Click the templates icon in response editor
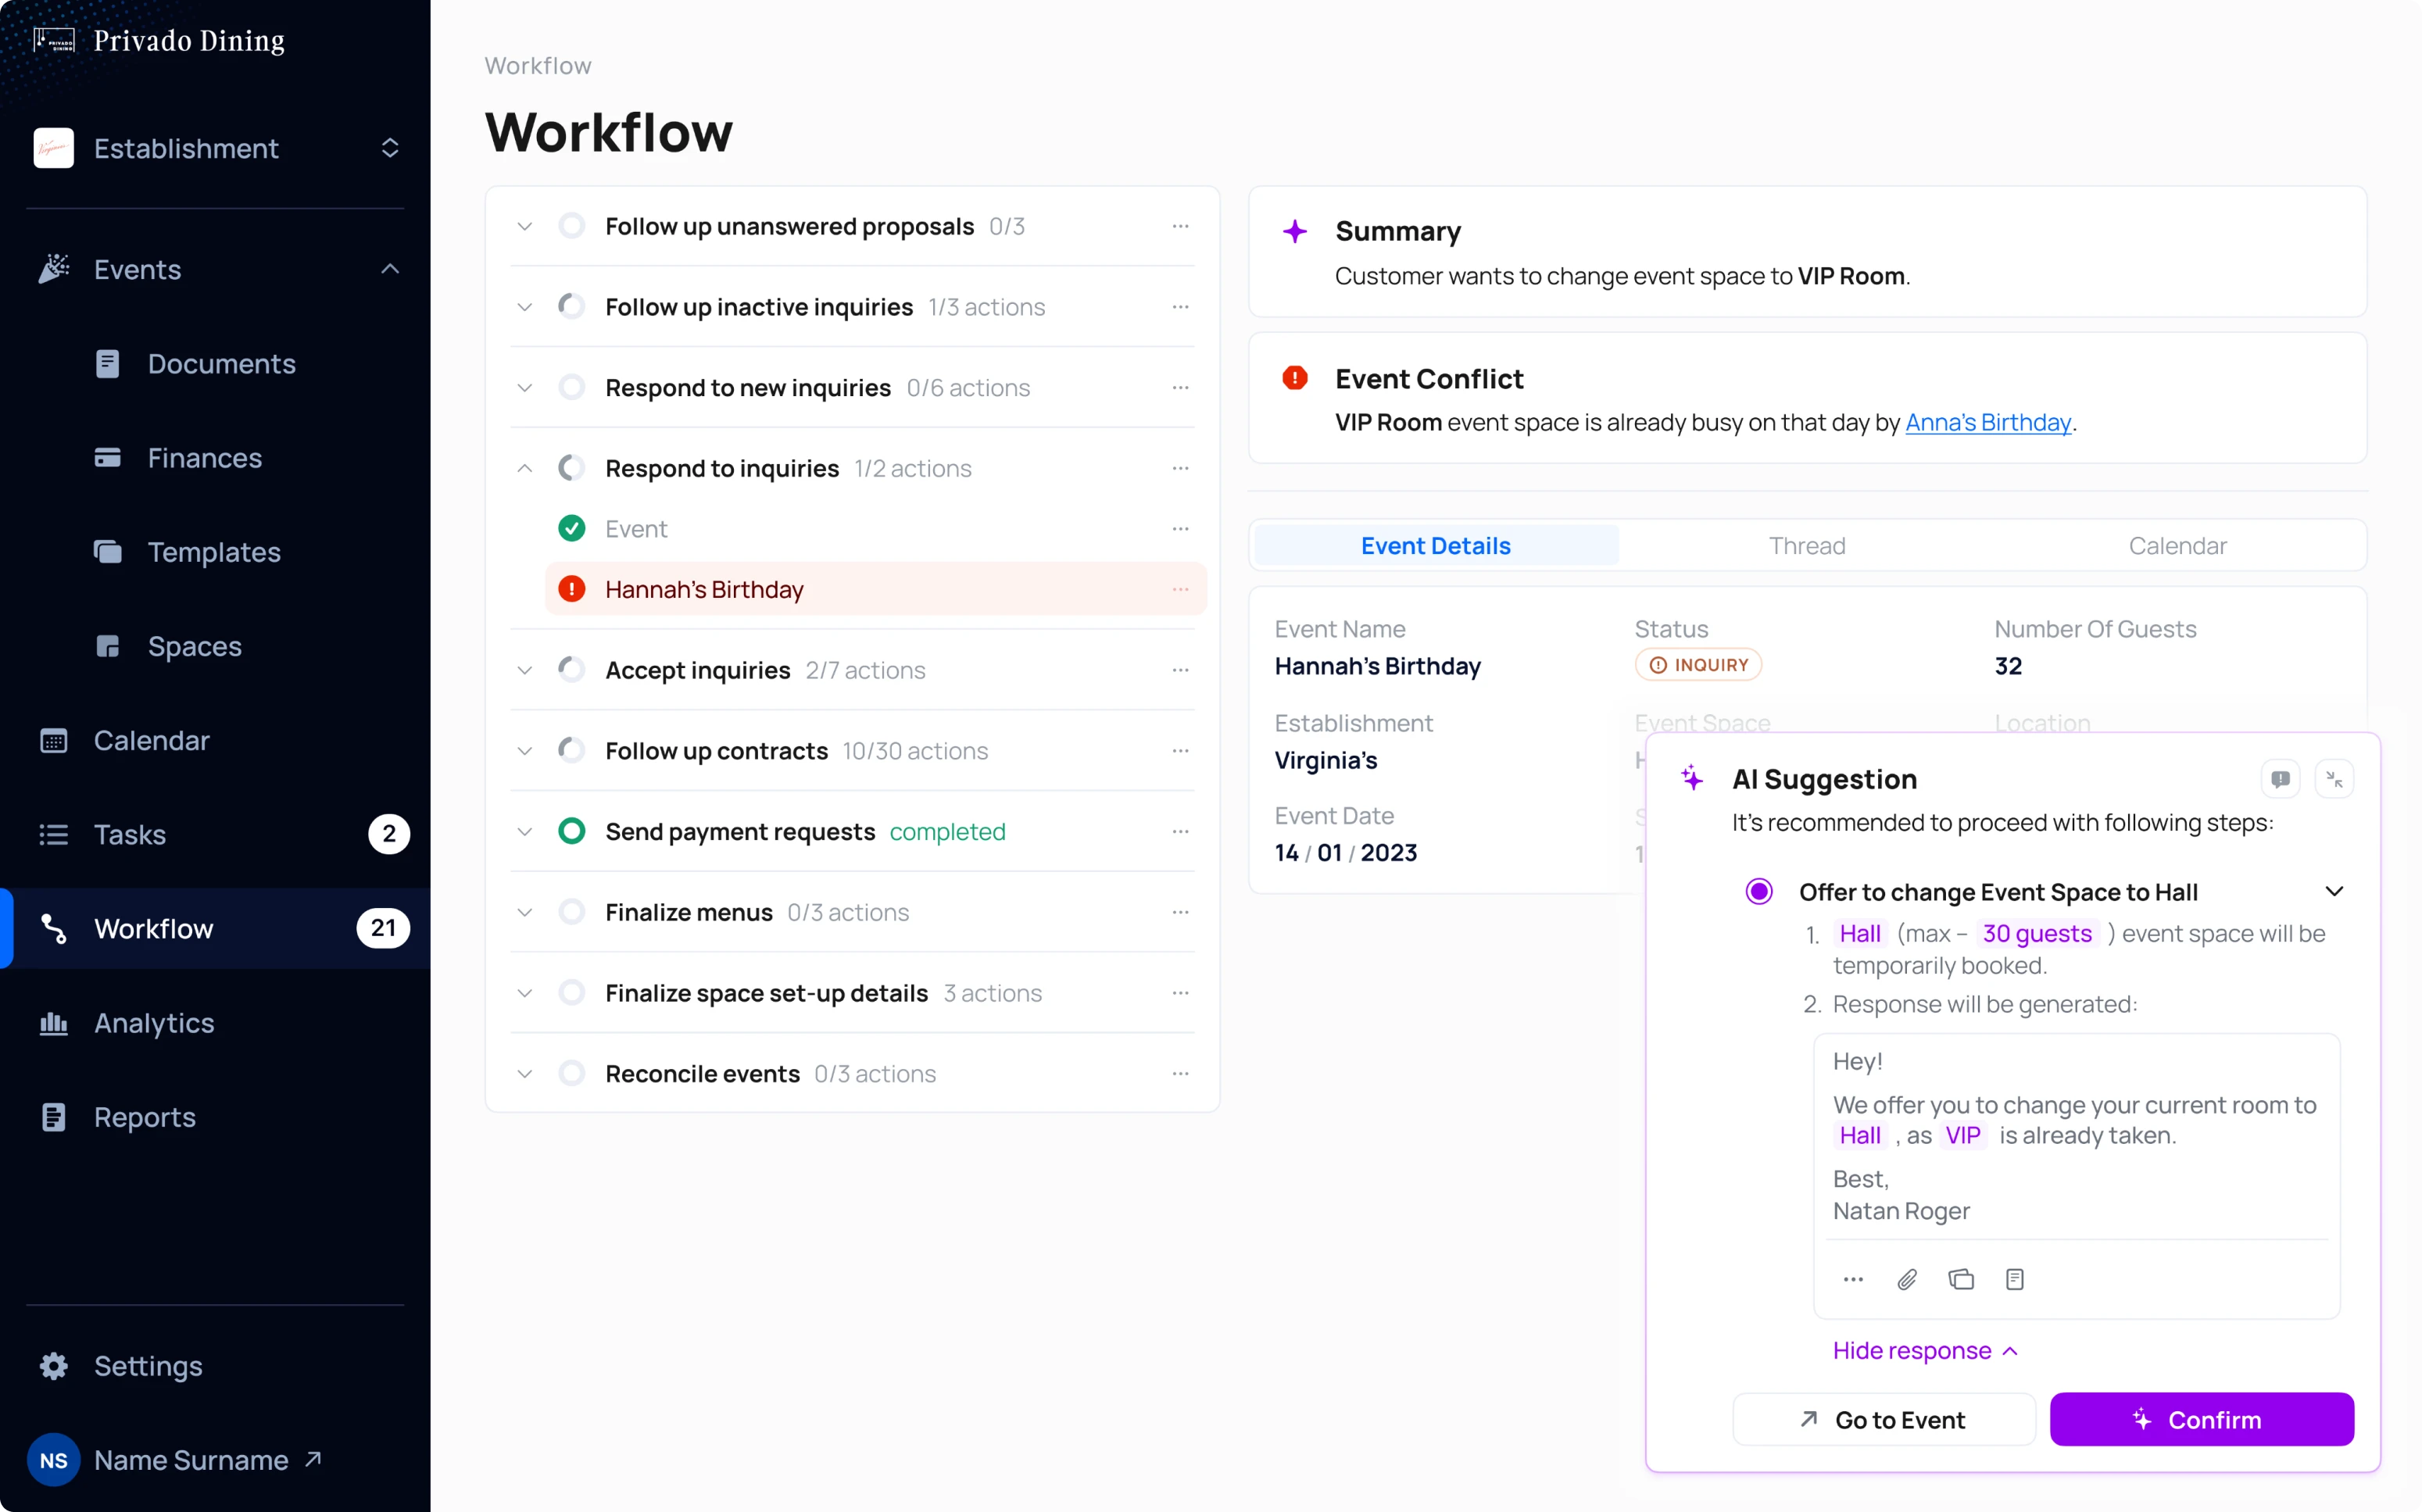This screenshot has height=1512, width=2422. (1961, 1279)
